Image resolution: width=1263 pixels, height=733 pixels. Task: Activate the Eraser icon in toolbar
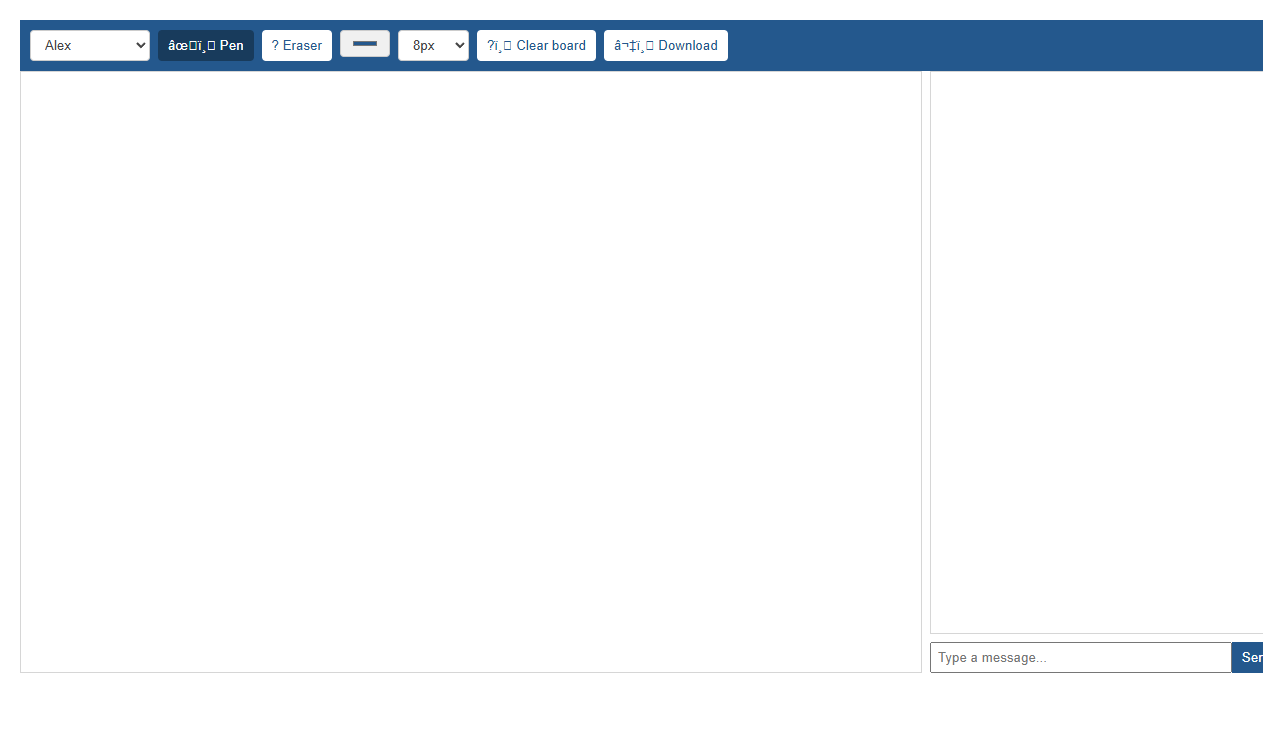pos(296,45)
